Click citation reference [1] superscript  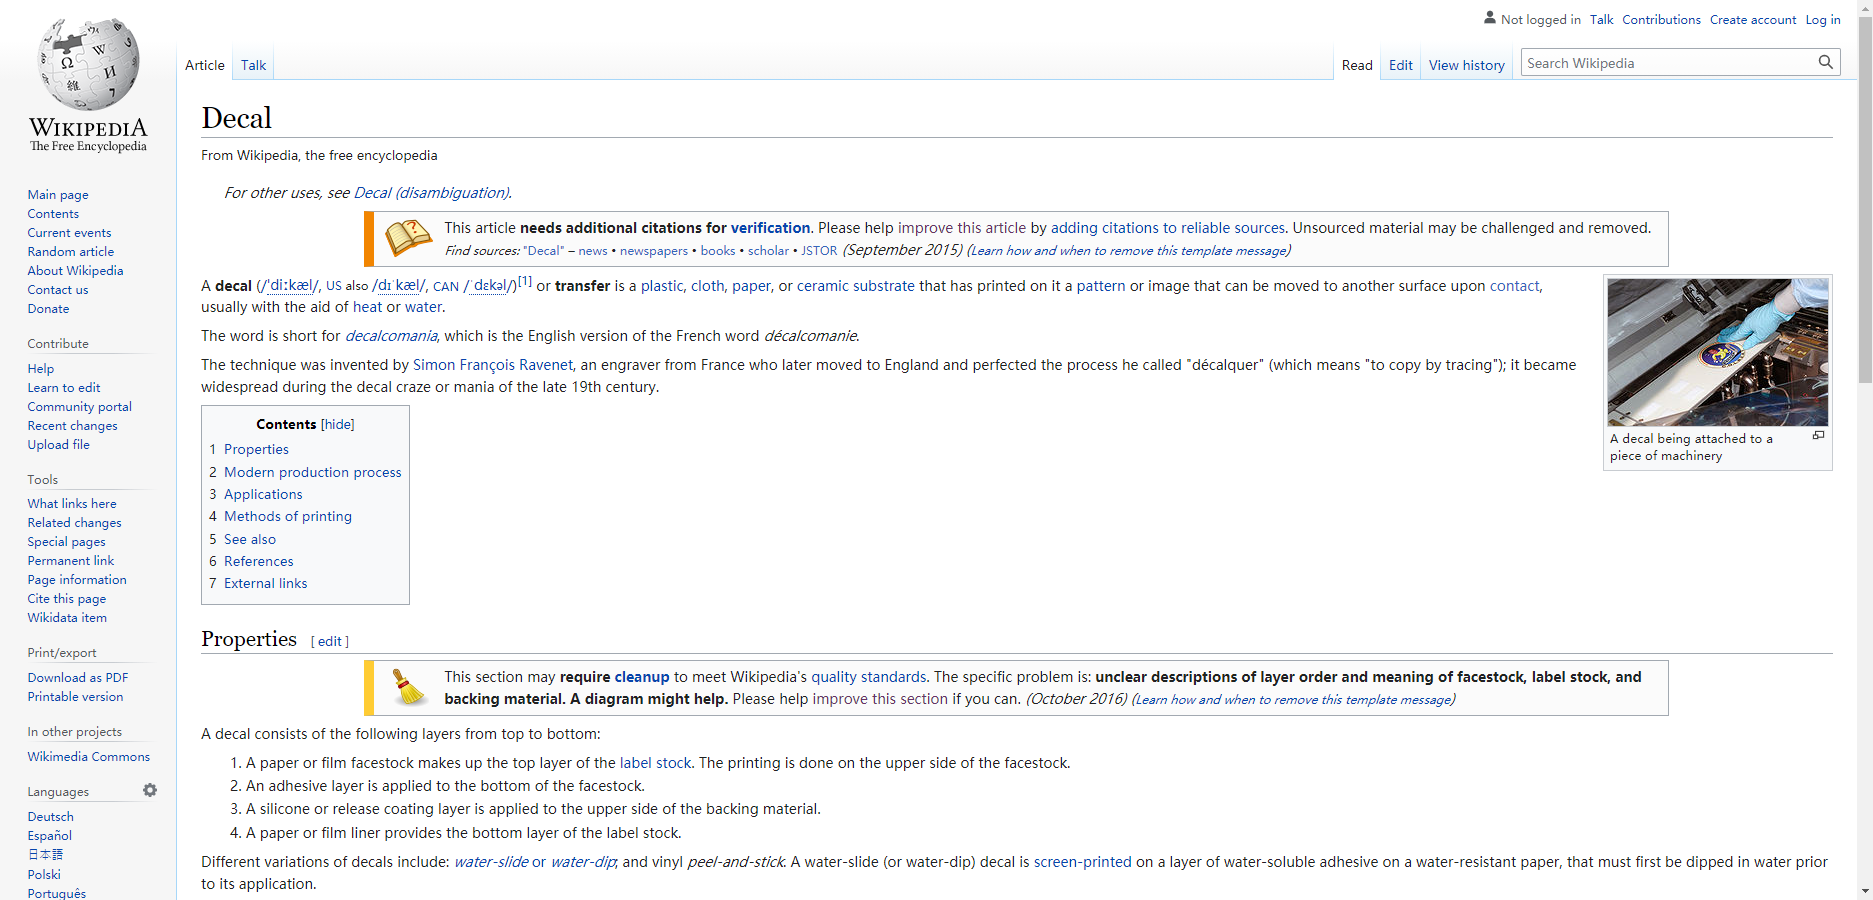[525, 281]
